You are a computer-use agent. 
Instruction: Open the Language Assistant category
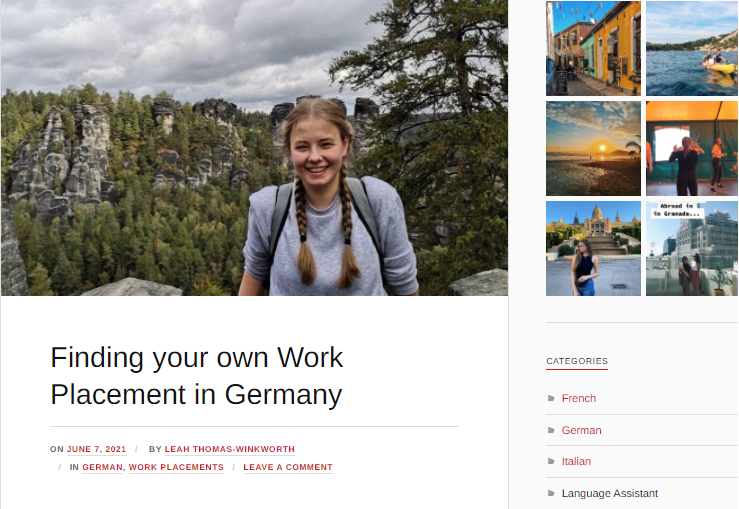pyautogui.click(x=609, y=493)
